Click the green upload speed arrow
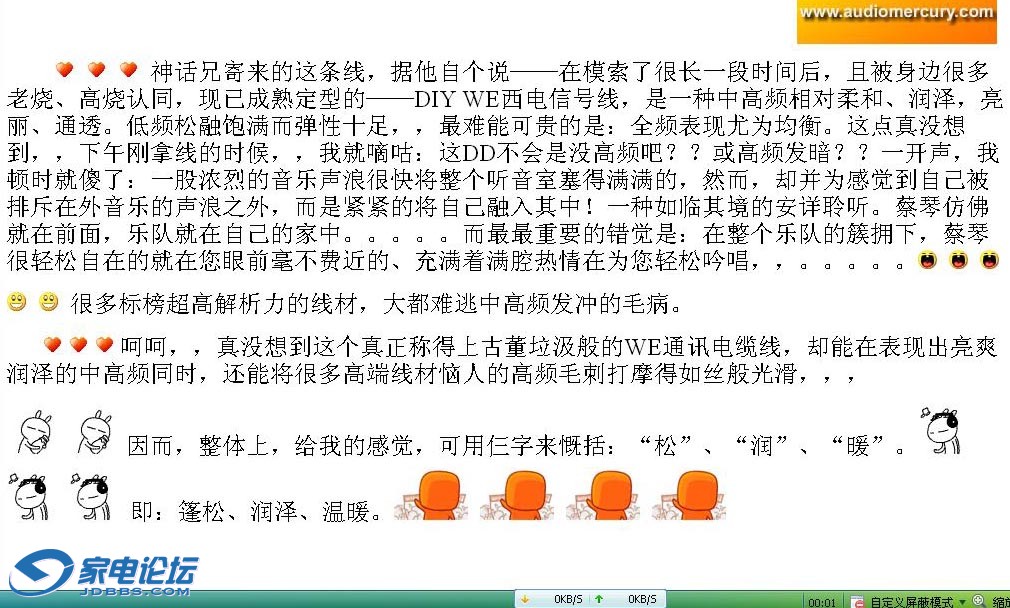The height and width of the screenshot is (608, 1010). [598, 599]
